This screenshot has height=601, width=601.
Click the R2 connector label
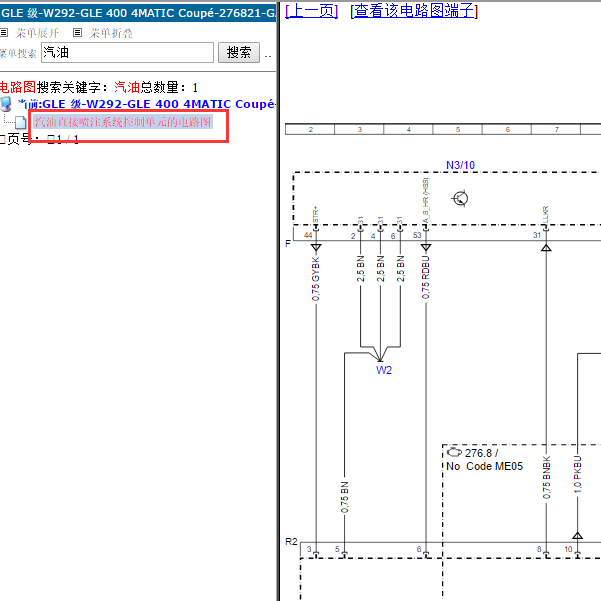click(291, 542)
